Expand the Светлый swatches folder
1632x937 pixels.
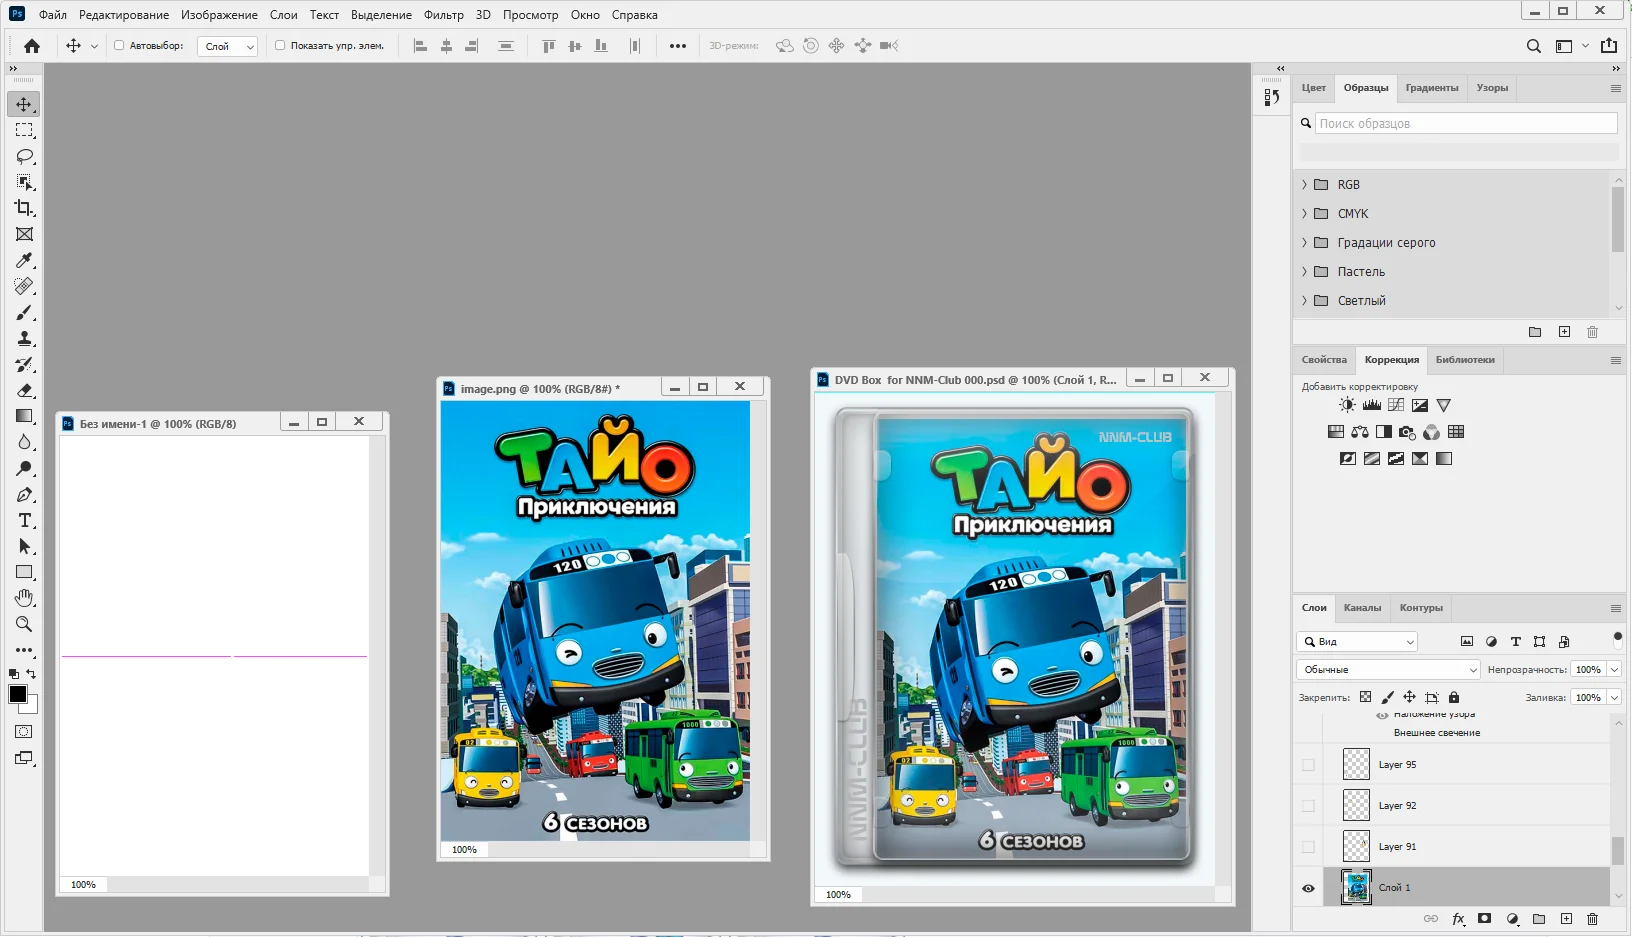click(1304, 301)
